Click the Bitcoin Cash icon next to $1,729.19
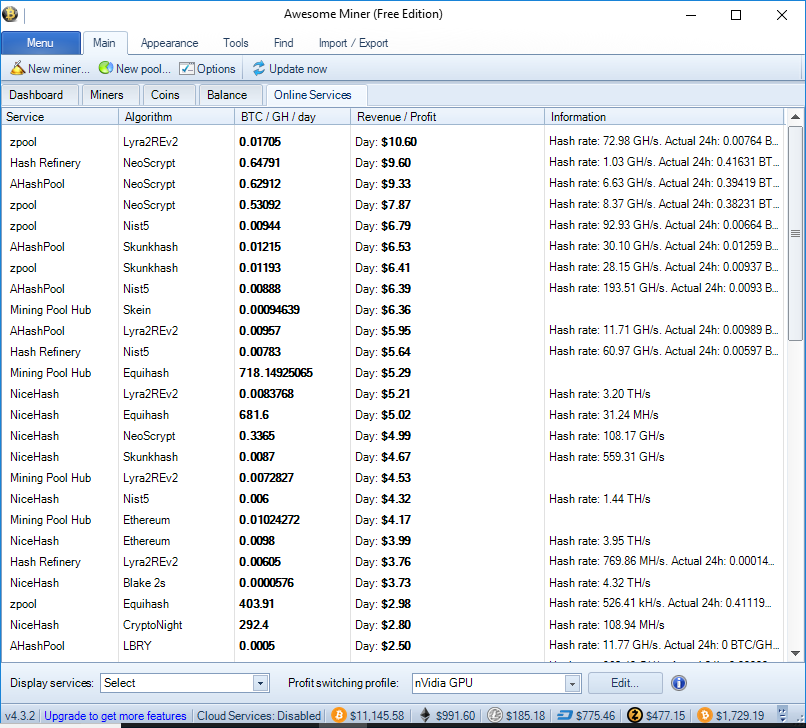Screen dimensions: 806x728 click(705, 715)
